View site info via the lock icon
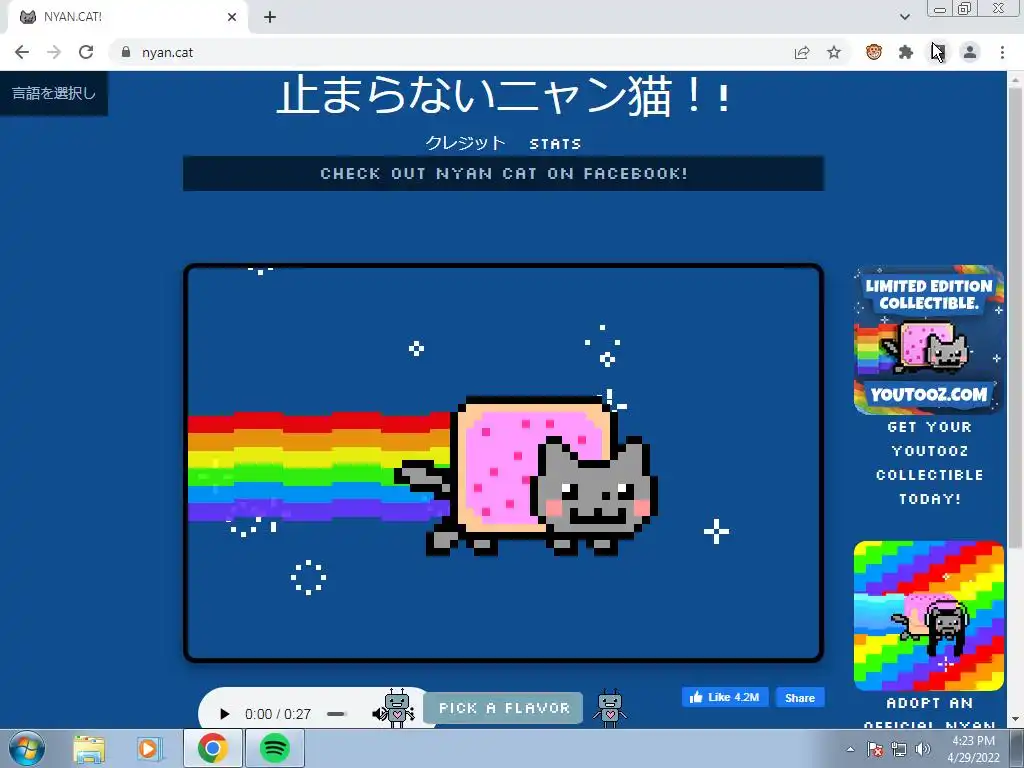The width and height of the screenshot is (1024, 768). (x=126, y=52)
